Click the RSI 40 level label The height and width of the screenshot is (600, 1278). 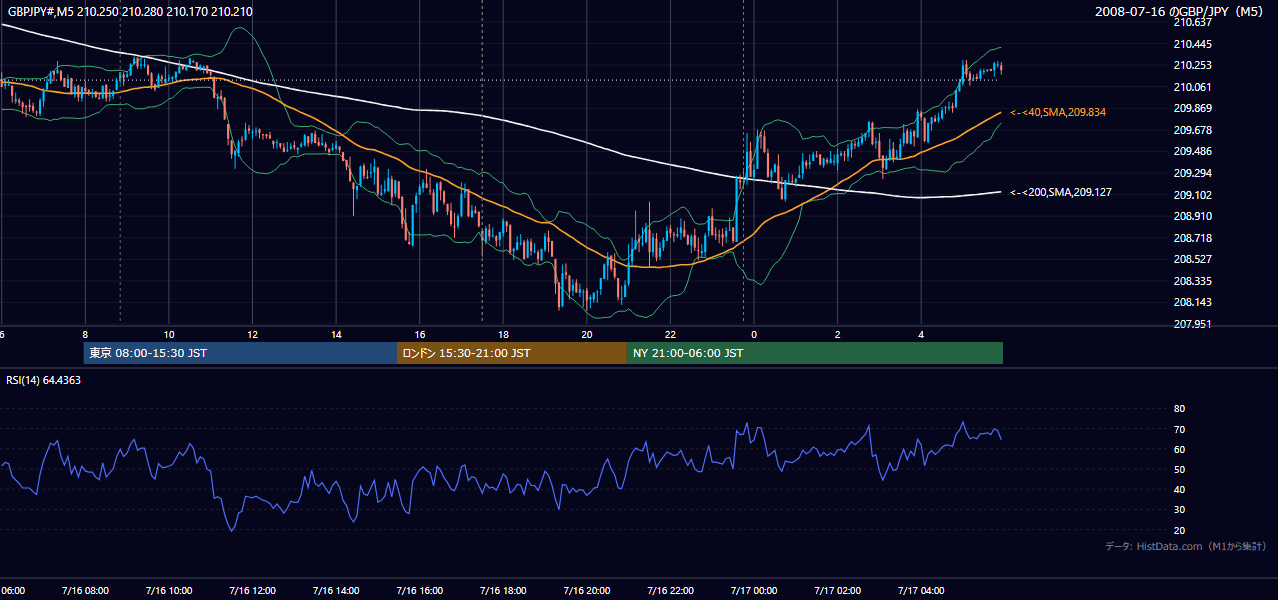pyautogui.click(x=1179, y=490)
